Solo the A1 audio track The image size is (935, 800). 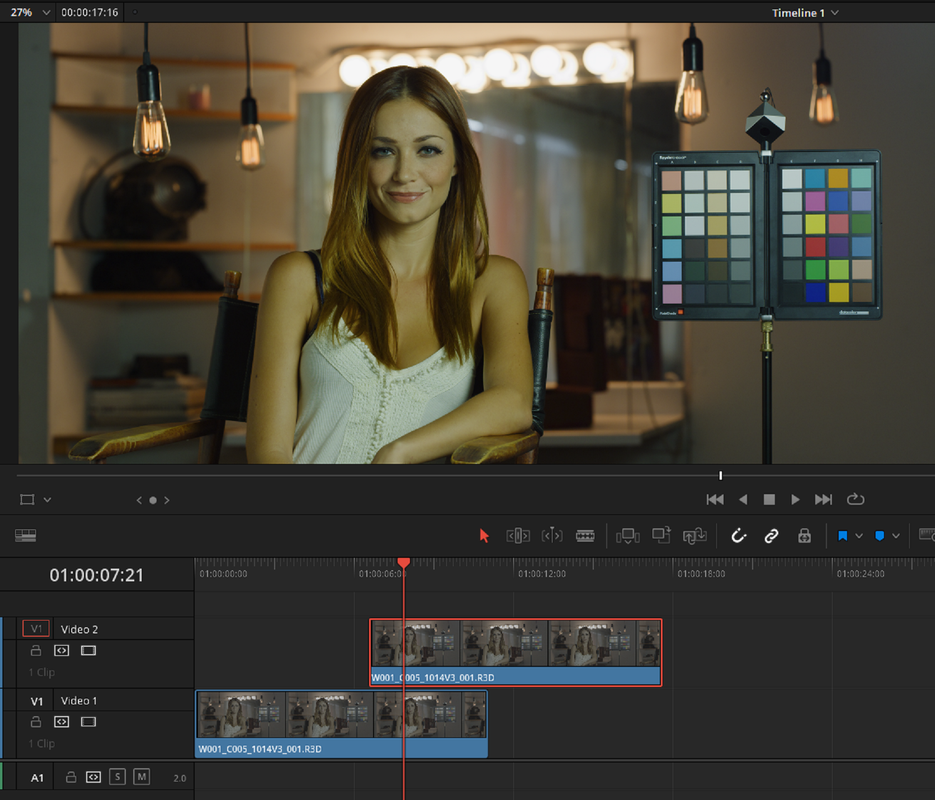117,777
